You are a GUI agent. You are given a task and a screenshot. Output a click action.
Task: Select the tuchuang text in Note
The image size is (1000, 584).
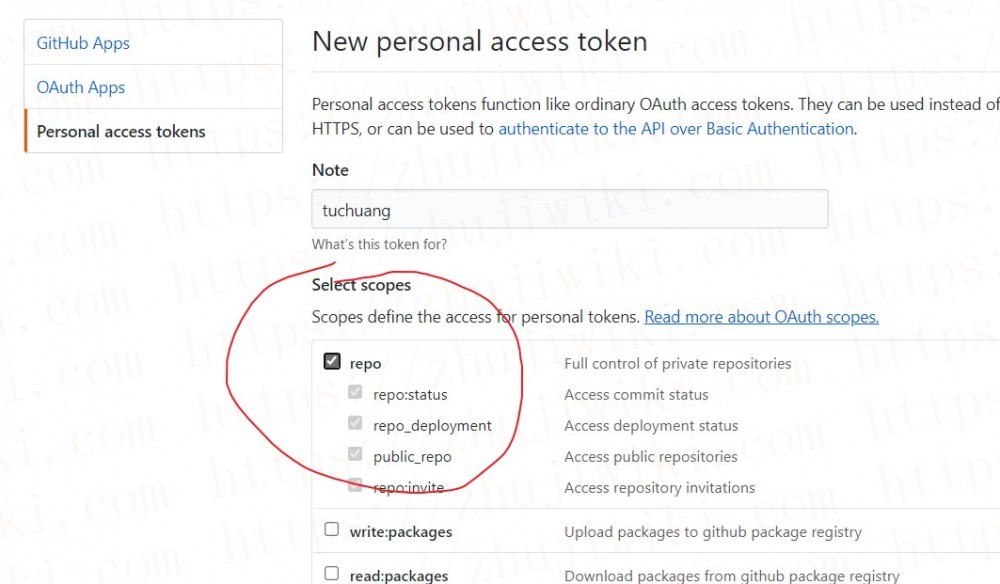(357, 209)
